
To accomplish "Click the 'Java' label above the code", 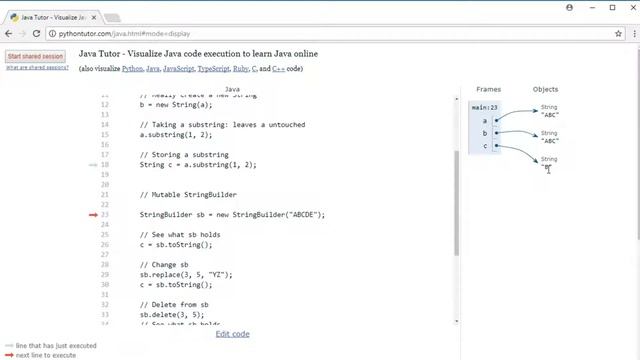I will click(232, 89).
